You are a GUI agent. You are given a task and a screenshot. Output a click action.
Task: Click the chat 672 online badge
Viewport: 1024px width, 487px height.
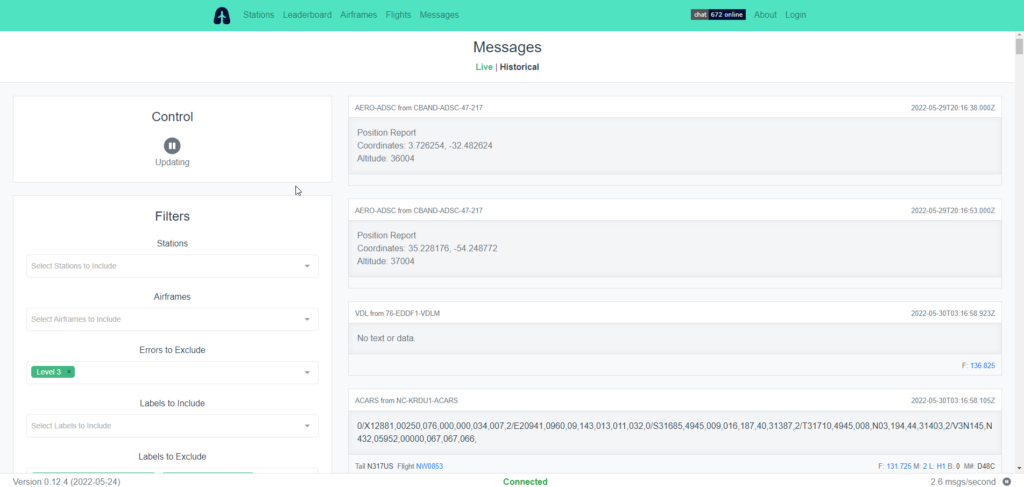[718, 14]
